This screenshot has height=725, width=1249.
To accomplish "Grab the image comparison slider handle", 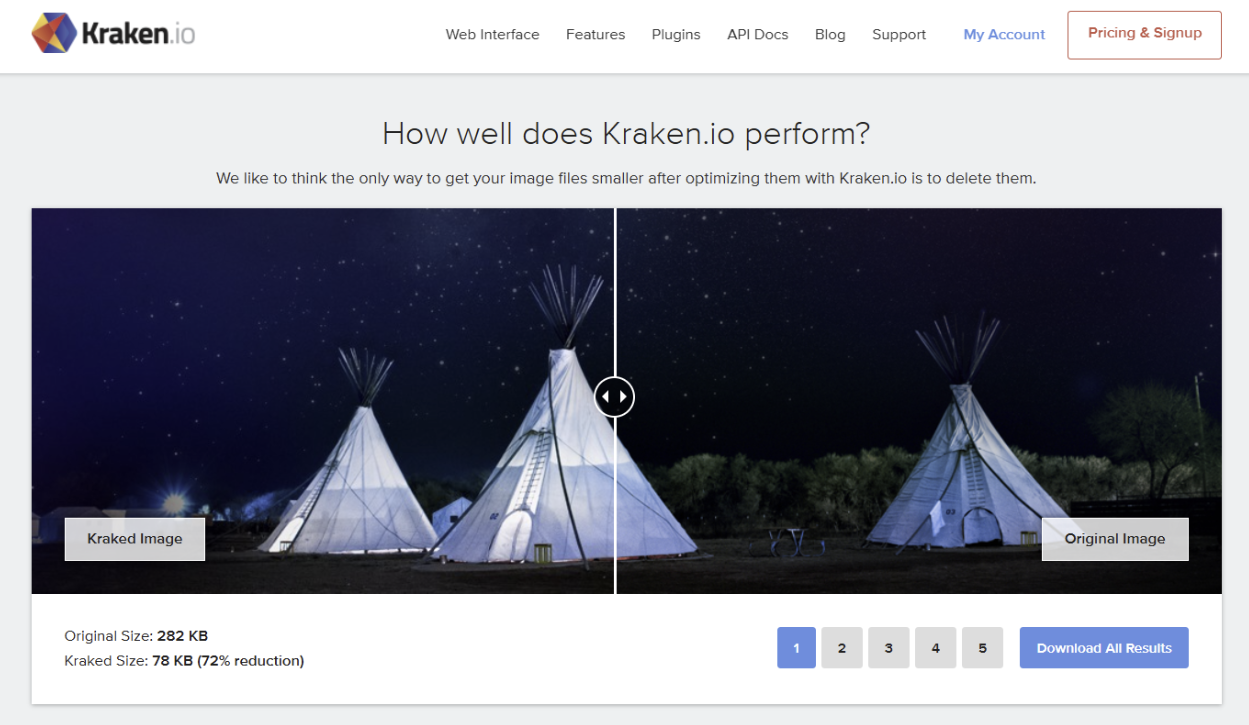I will click(614, 396).
